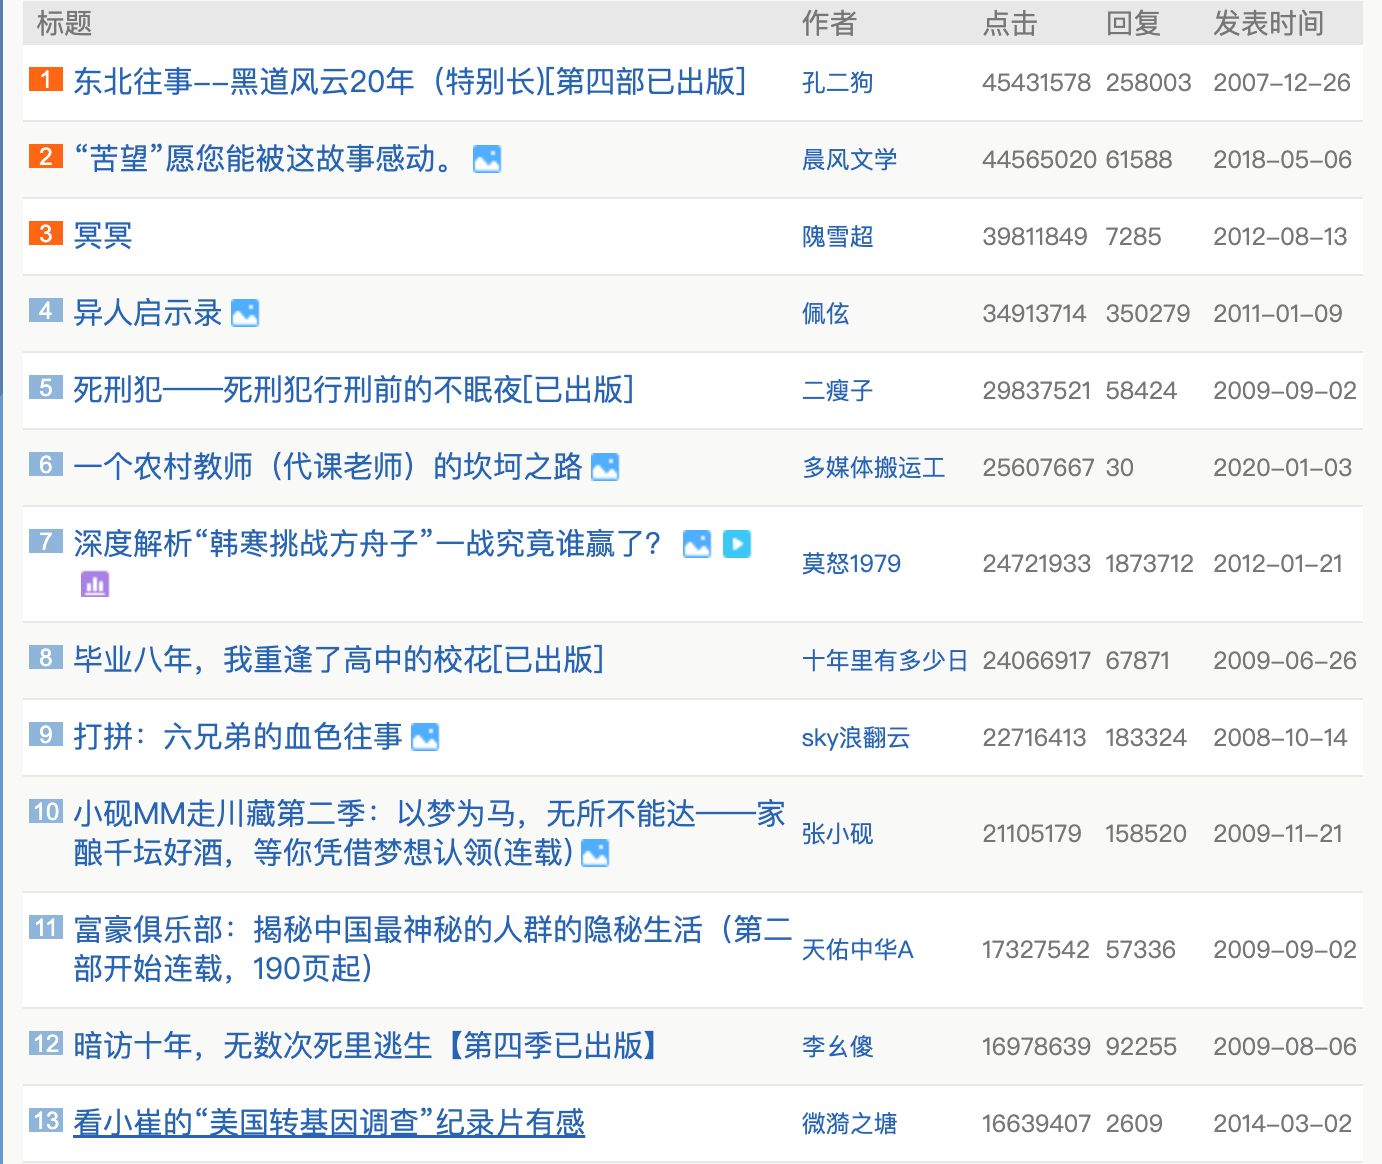Click image icon beside 打拼：六兄弟的血色往事
The width and height of the screenshot is (1382, 1164).
(425, 737)
